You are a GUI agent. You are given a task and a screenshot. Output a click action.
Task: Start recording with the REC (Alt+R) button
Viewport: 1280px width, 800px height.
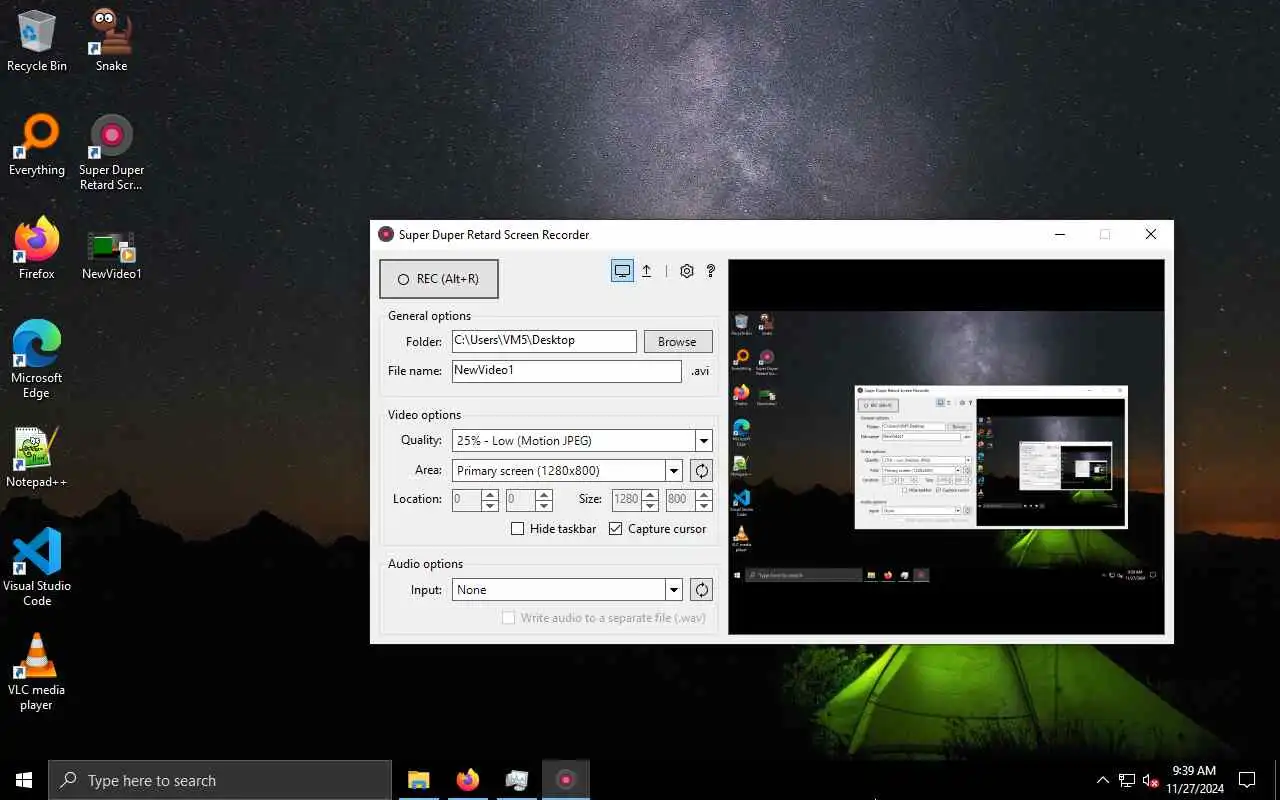point(439,279)
